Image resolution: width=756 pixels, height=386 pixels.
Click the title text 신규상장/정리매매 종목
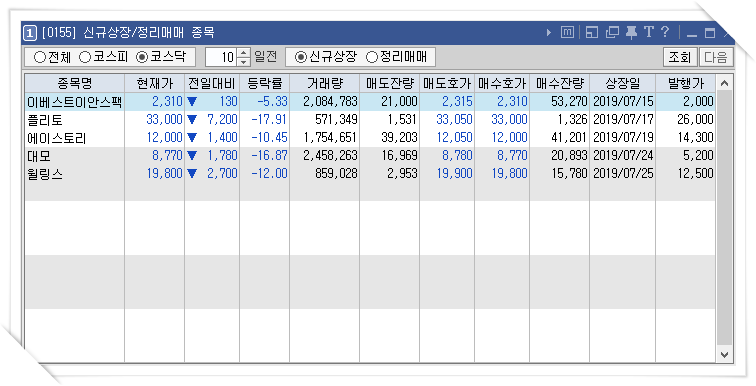(x=148, y=33)
